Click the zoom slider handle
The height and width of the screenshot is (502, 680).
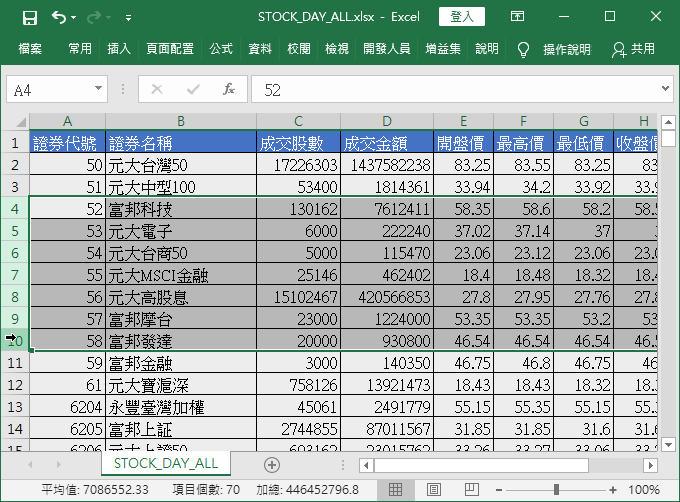click(x=556, y=490)
